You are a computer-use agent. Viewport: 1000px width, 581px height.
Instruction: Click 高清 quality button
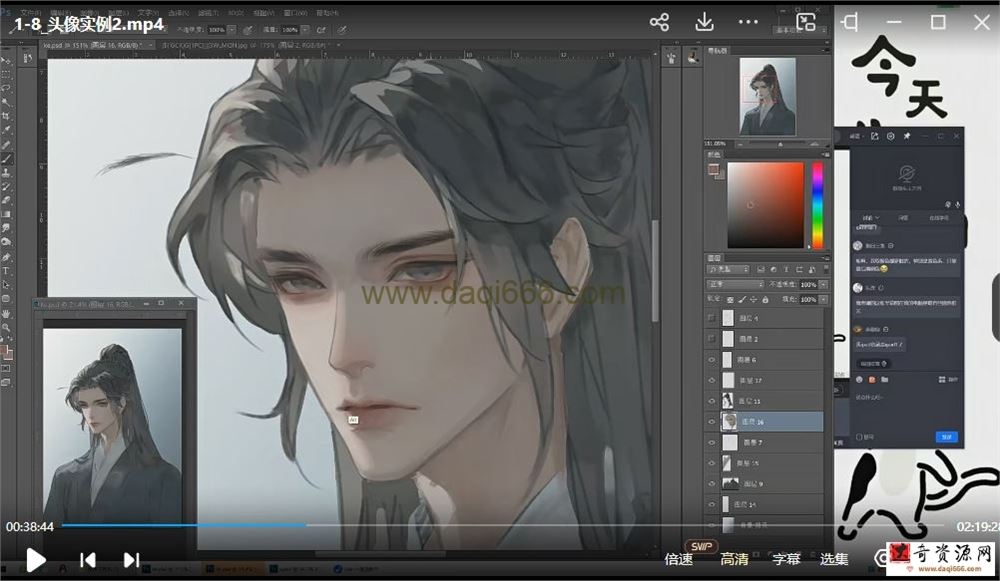pyautogui.click(x=734, y=559)
